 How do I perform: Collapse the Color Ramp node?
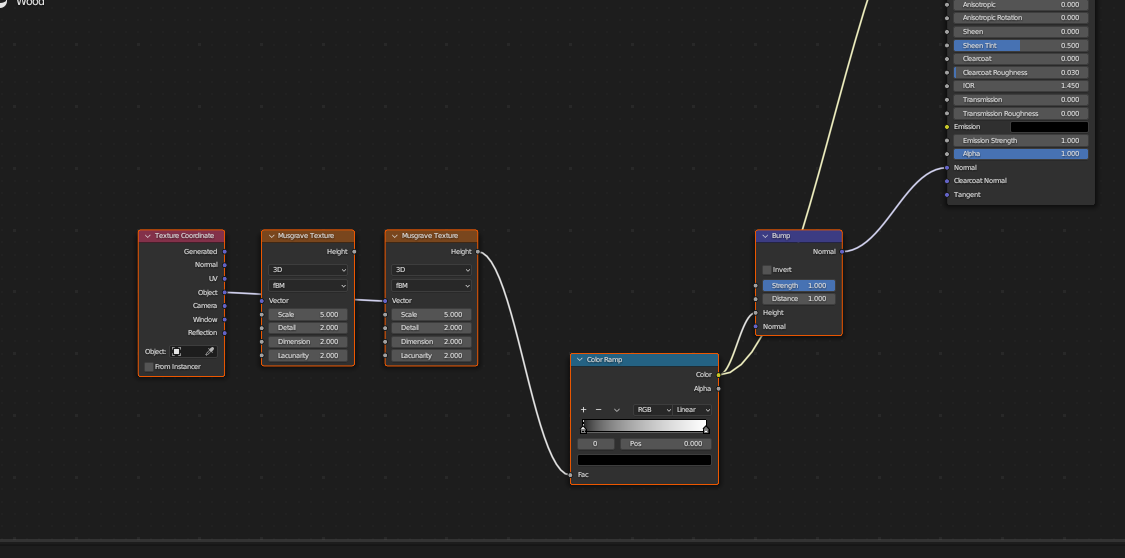[580, 359]
